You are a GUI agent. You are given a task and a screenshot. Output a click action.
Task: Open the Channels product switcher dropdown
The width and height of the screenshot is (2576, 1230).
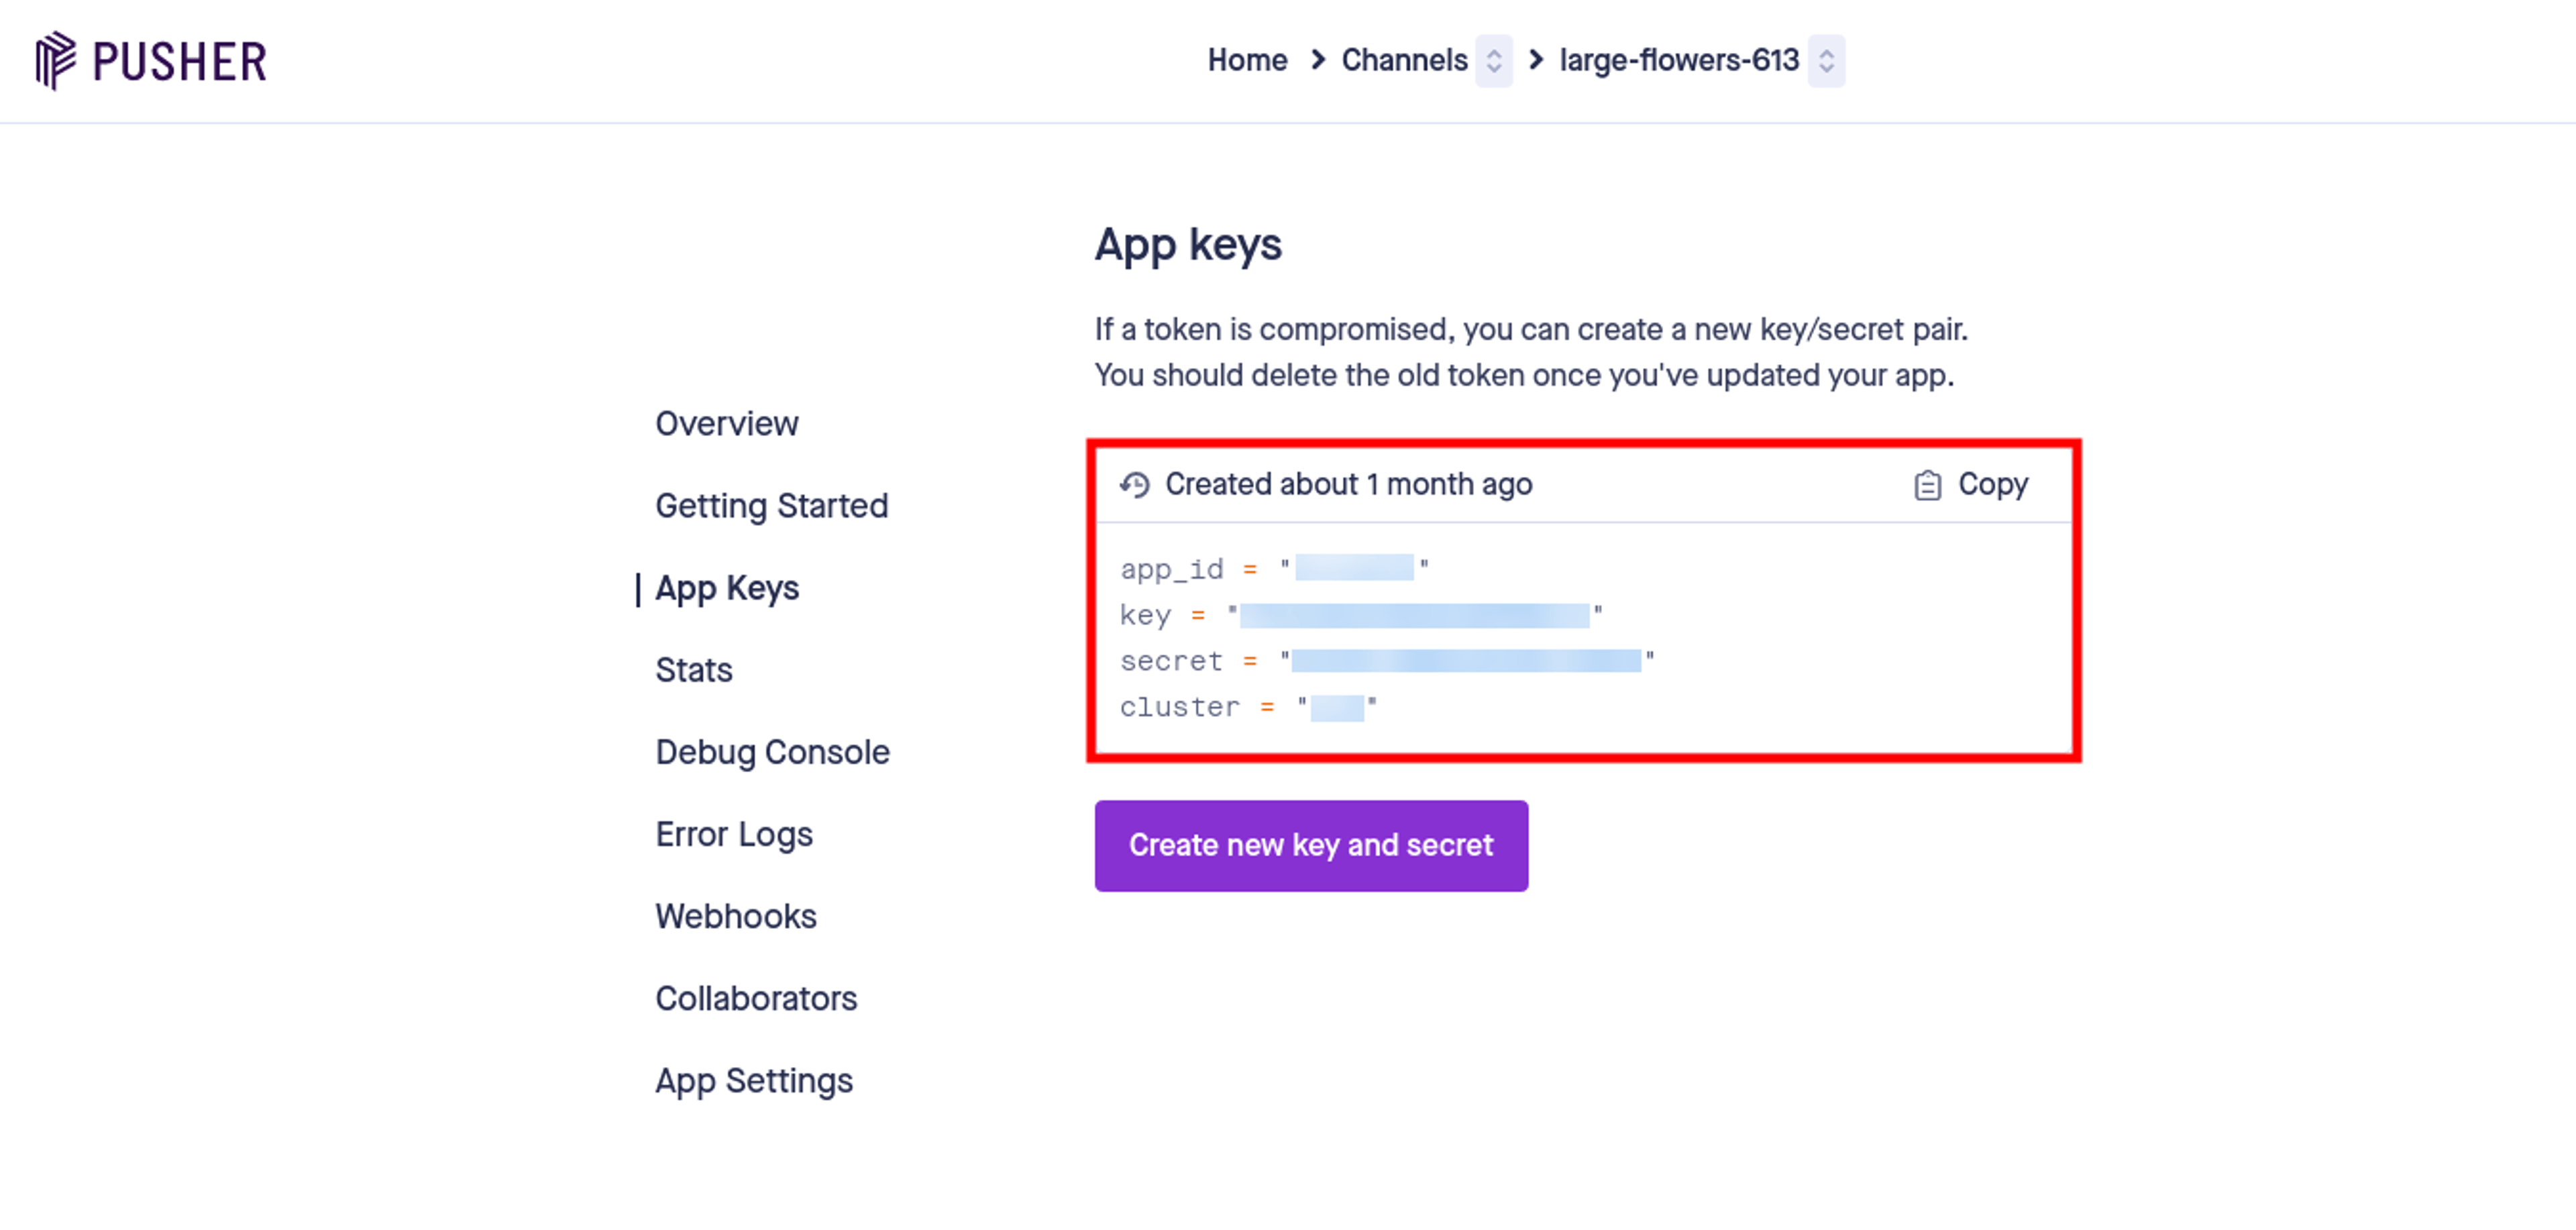click(x=1494, y=61)
